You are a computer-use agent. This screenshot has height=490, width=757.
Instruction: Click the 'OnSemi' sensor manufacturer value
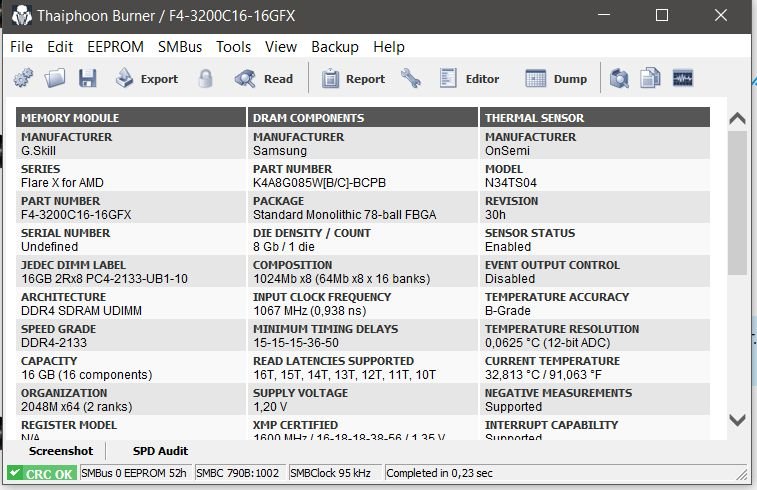pos(507,151)
